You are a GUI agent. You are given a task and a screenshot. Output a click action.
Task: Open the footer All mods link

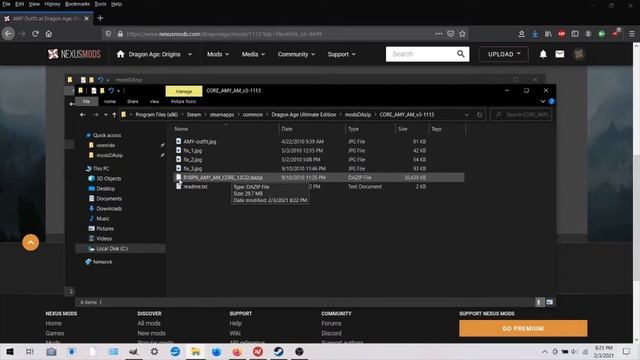pos(149,323)
